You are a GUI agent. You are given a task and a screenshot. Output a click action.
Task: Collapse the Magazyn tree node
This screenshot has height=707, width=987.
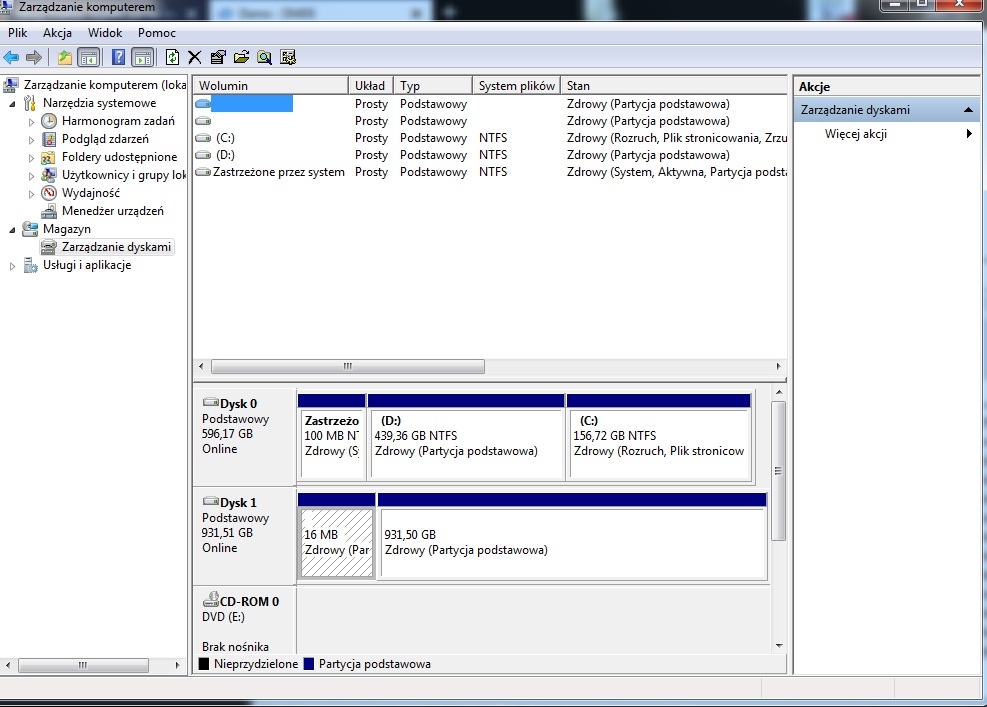(x=12, y=230)
